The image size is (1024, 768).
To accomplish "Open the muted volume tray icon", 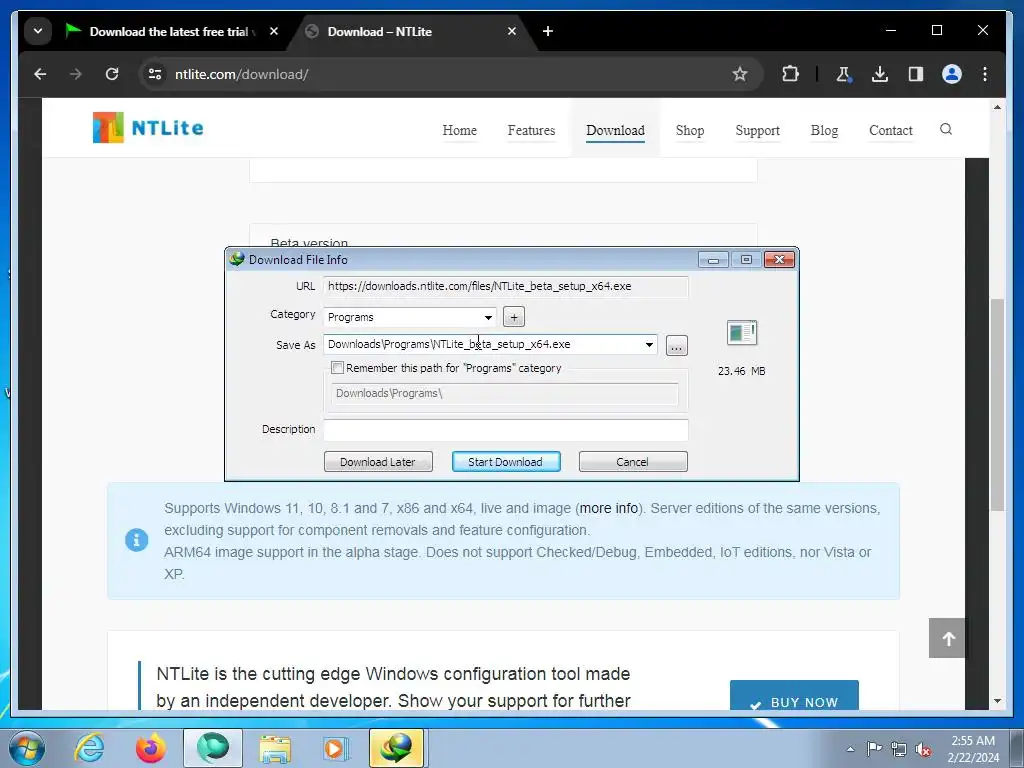I will tap(923, 749).
